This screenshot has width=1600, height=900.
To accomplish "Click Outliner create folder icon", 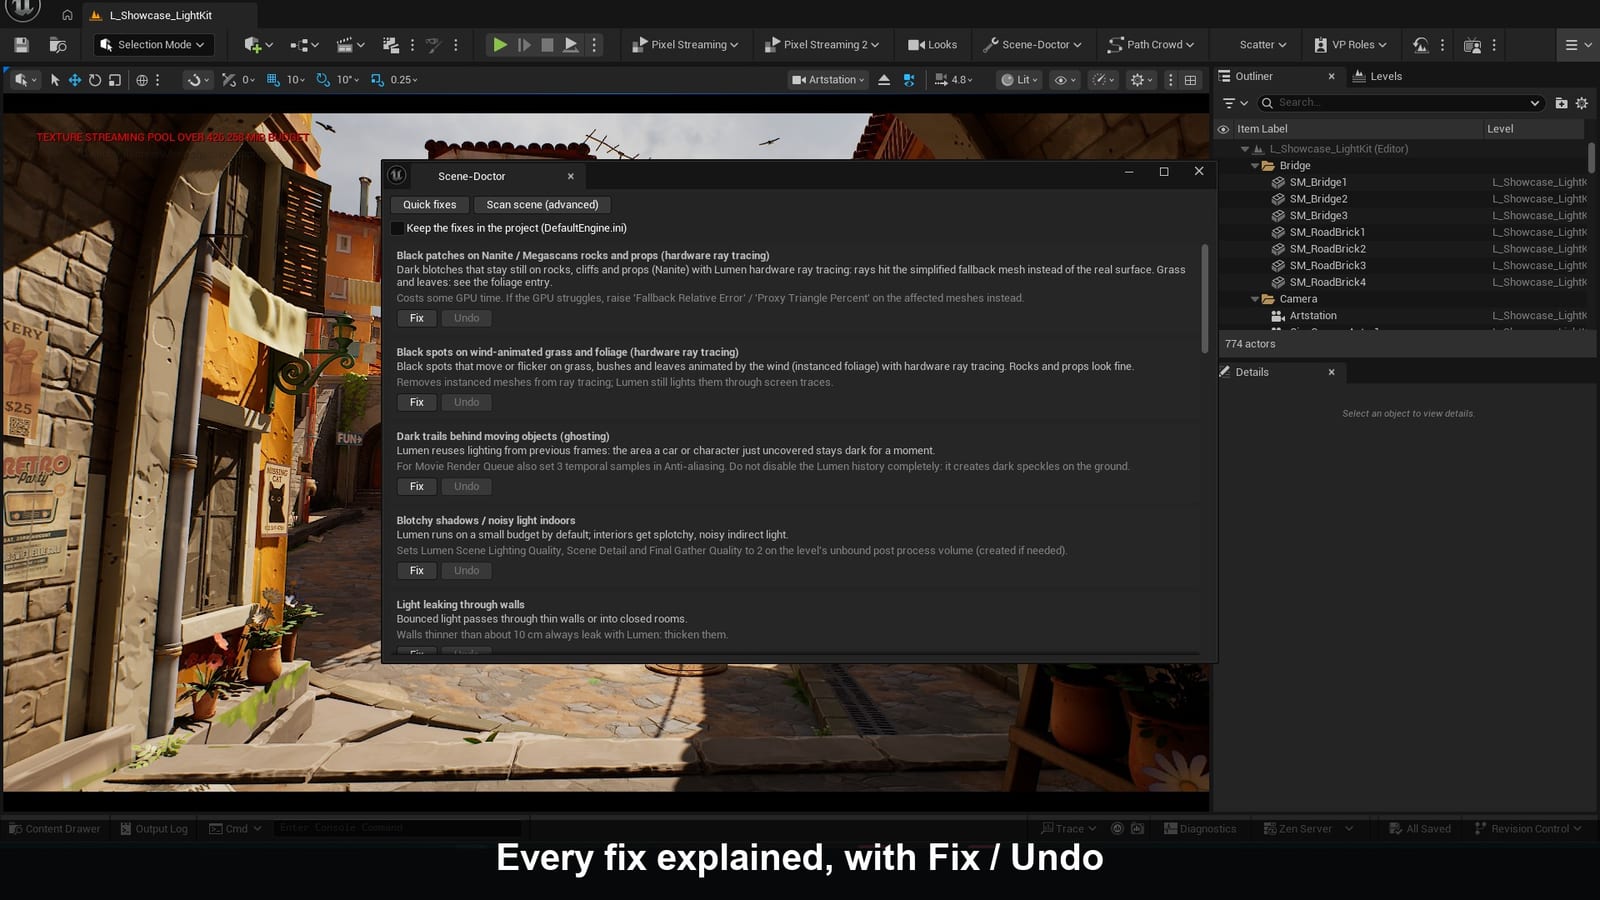I will [x=1561, y=103].
